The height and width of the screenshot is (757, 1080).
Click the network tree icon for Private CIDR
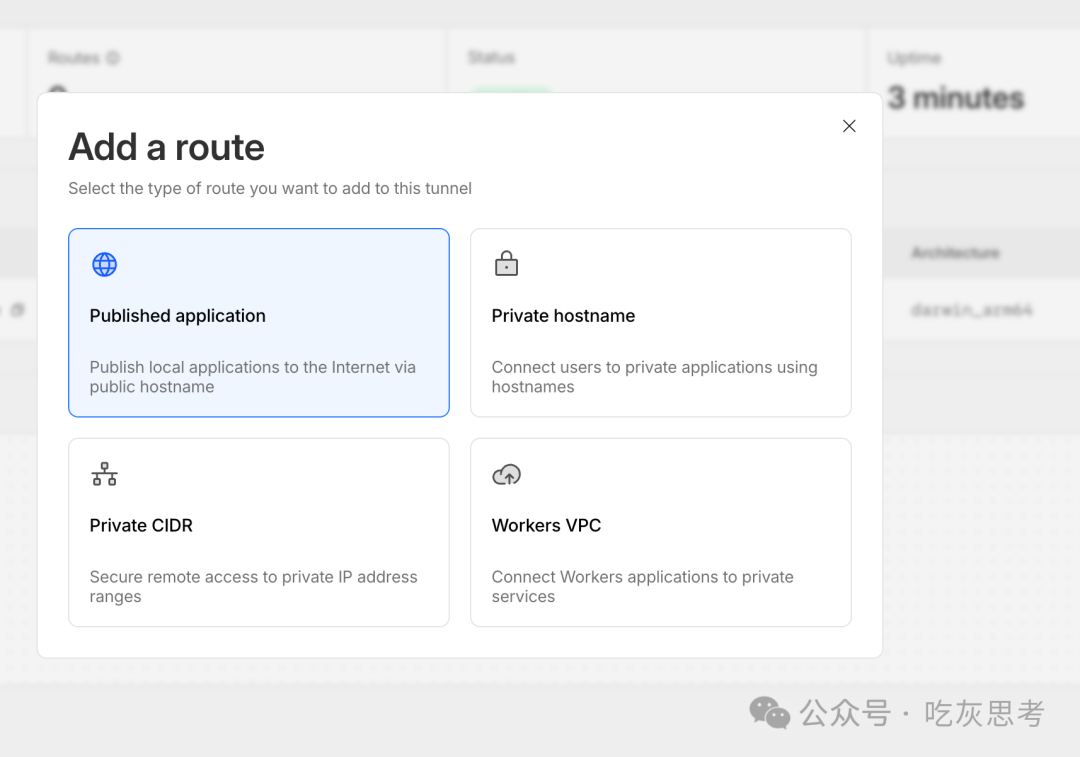105,474
